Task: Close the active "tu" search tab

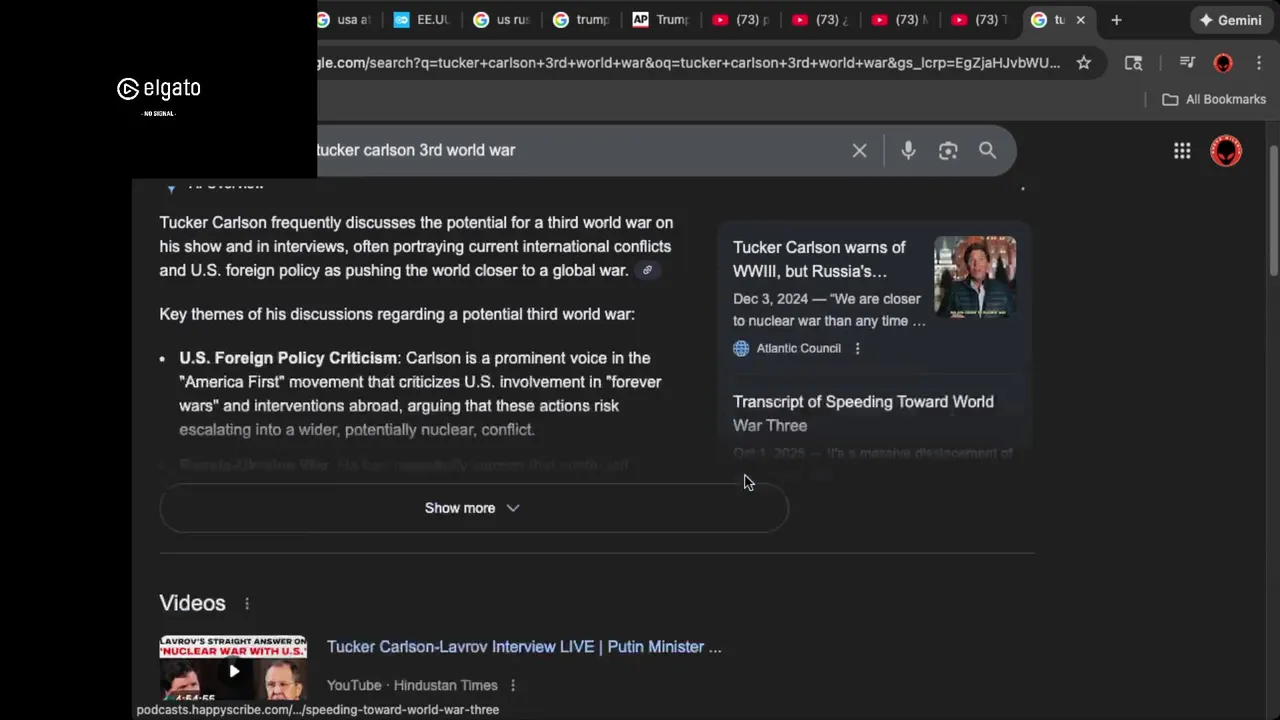Action: click(1080, 20)
